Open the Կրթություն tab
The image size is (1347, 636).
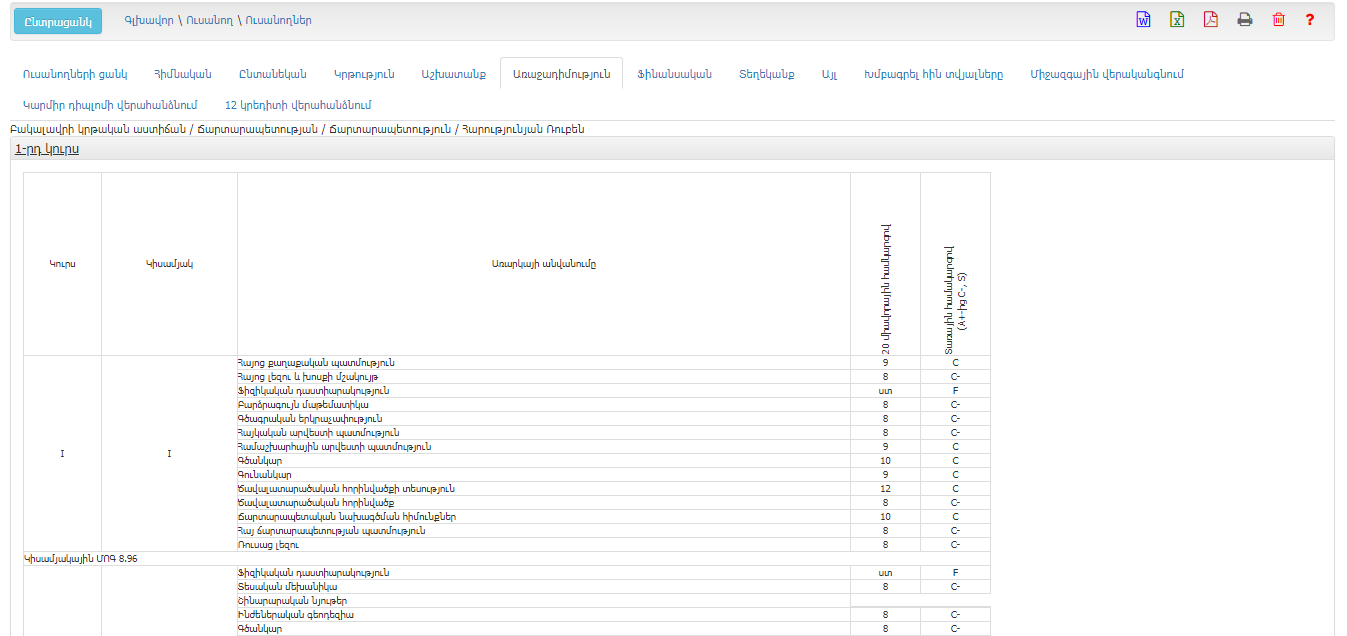tap(364, 74)
